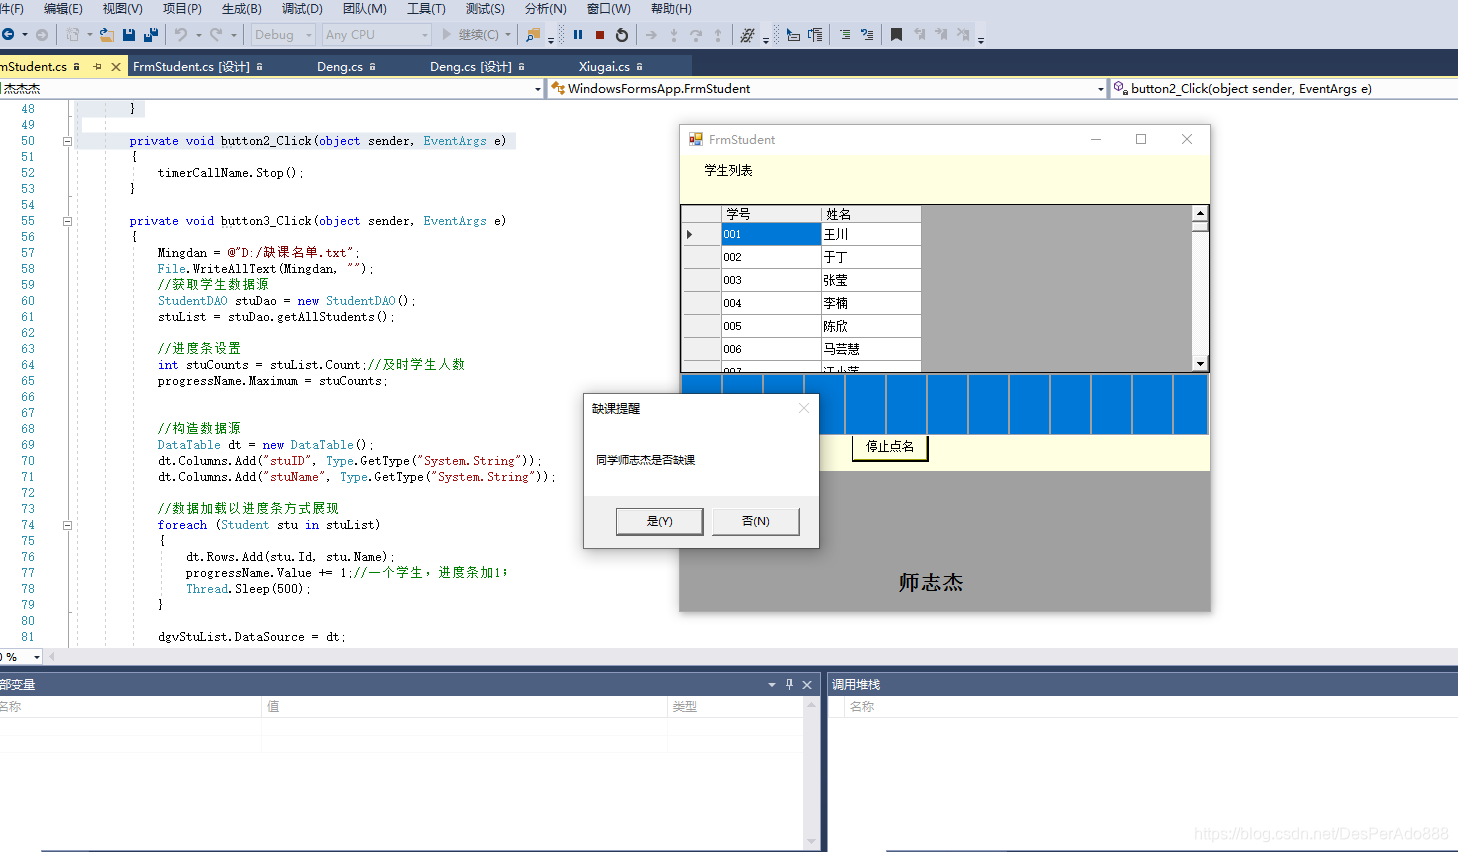The height and width of the screenshot is (852, 1458).
Task: Stop debugging with the red square icon
Action: pyautogui.click(x=600, y=35)
